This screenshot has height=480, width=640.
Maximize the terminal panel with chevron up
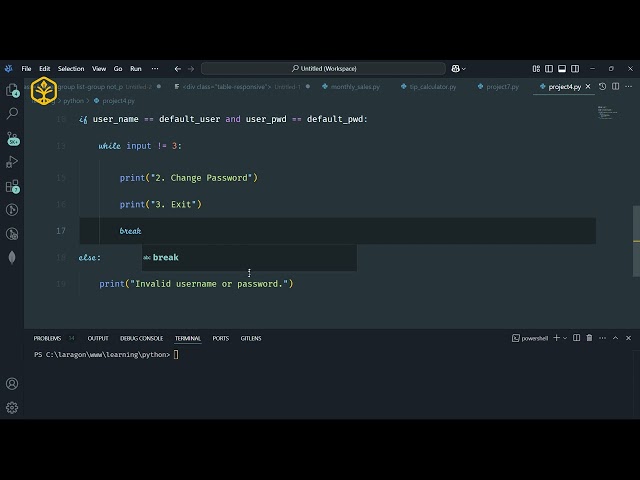(616, 338)
